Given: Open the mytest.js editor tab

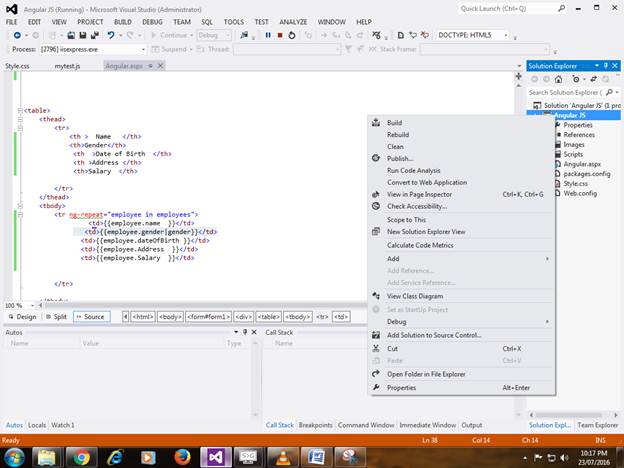Looking at the screenshot, I should coord(66,65).
